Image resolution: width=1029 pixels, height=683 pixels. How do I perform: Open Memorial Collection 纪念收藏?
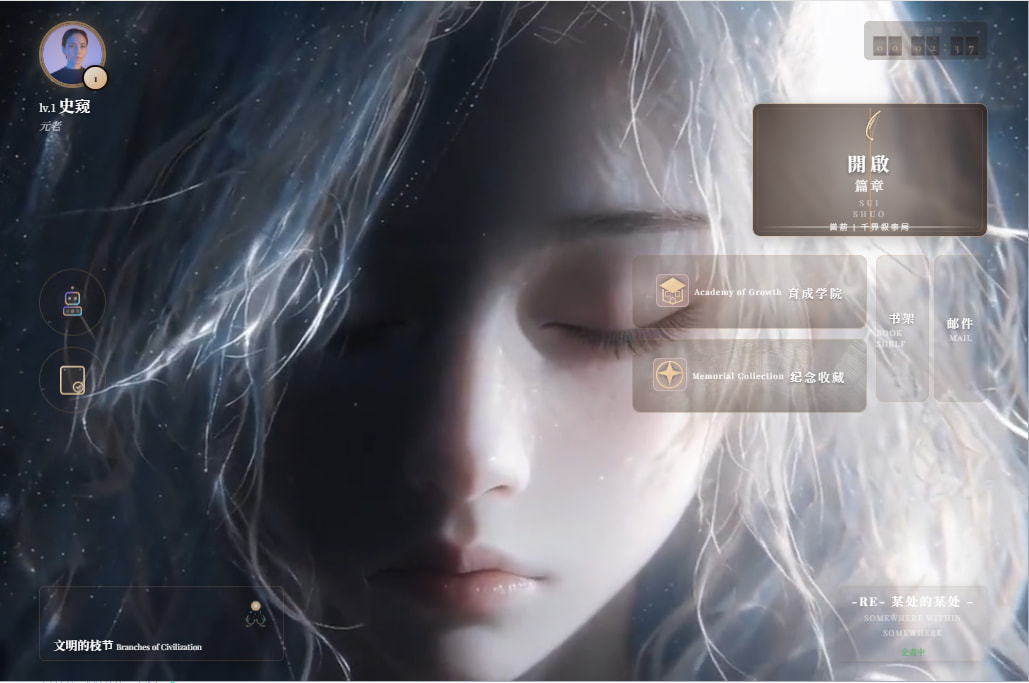click(749, 376)
